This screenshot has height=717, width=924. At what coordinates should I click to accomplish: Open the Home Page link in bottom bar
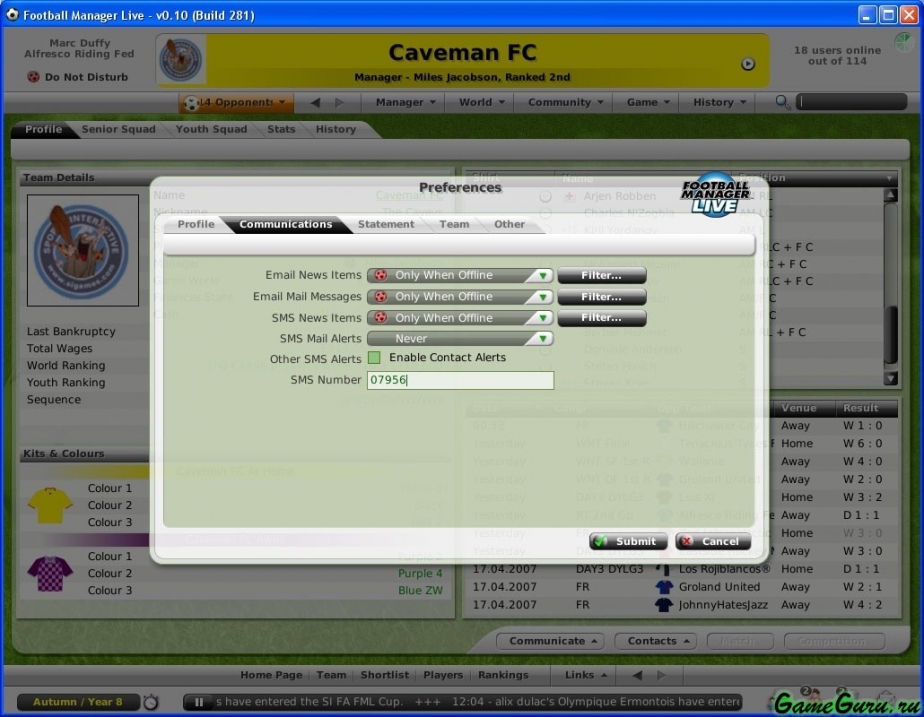271,675
